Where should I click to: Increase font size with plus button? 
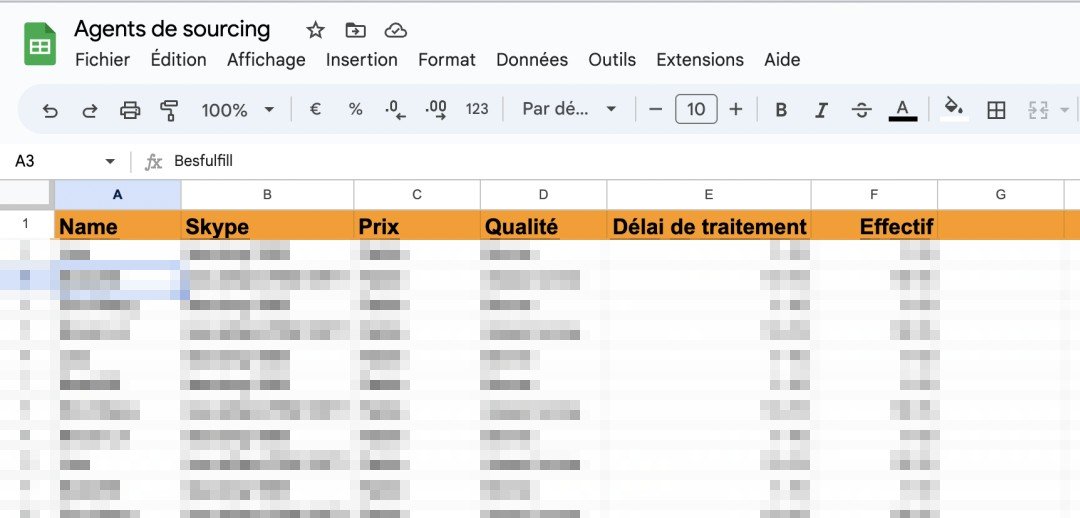pyautogui.click(x=736, y=109)
